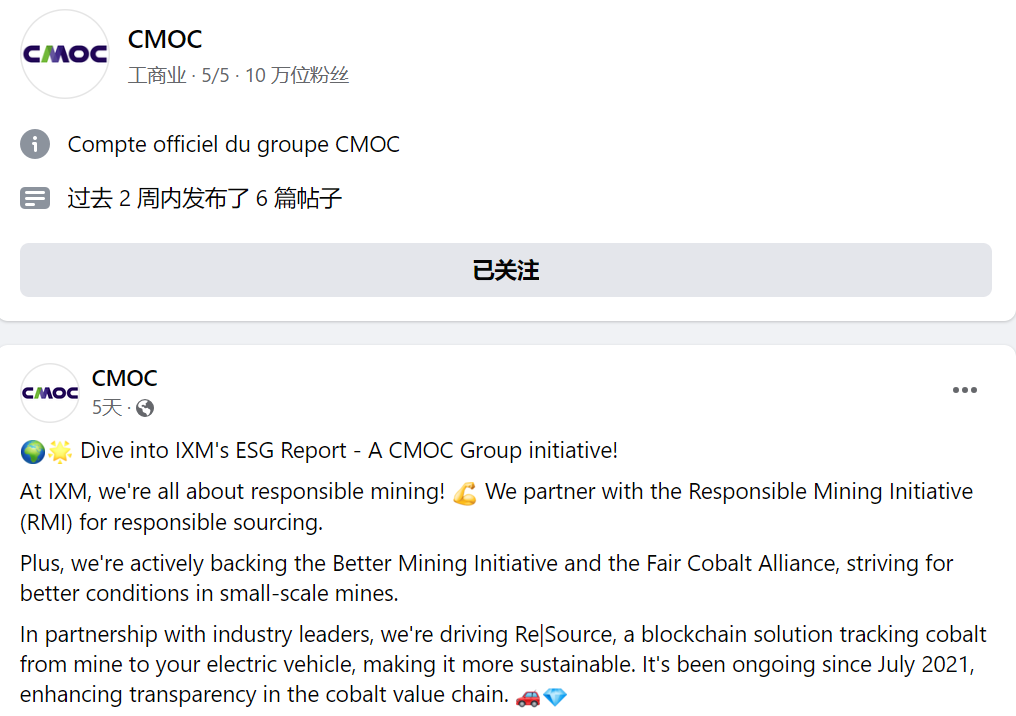
Task: Click the 工商业 category label
Action: point(157,75)
